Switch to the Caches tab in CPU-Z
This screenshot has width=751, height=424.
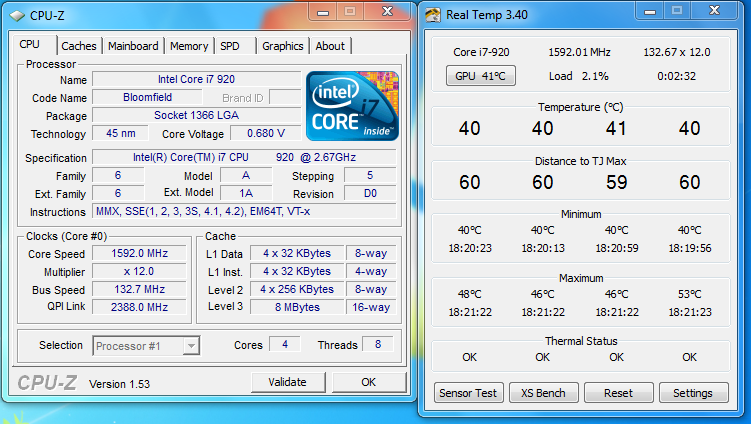pos(79,46)
